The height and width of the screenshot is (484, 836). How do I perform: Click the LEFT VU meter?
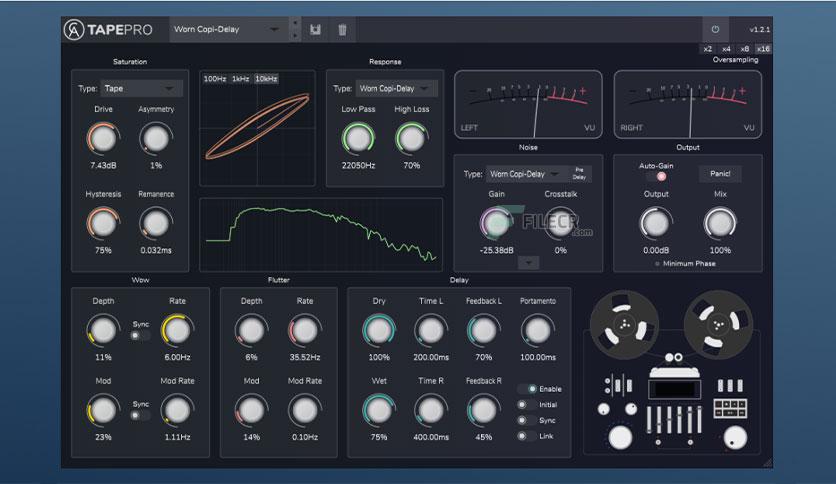528,104
